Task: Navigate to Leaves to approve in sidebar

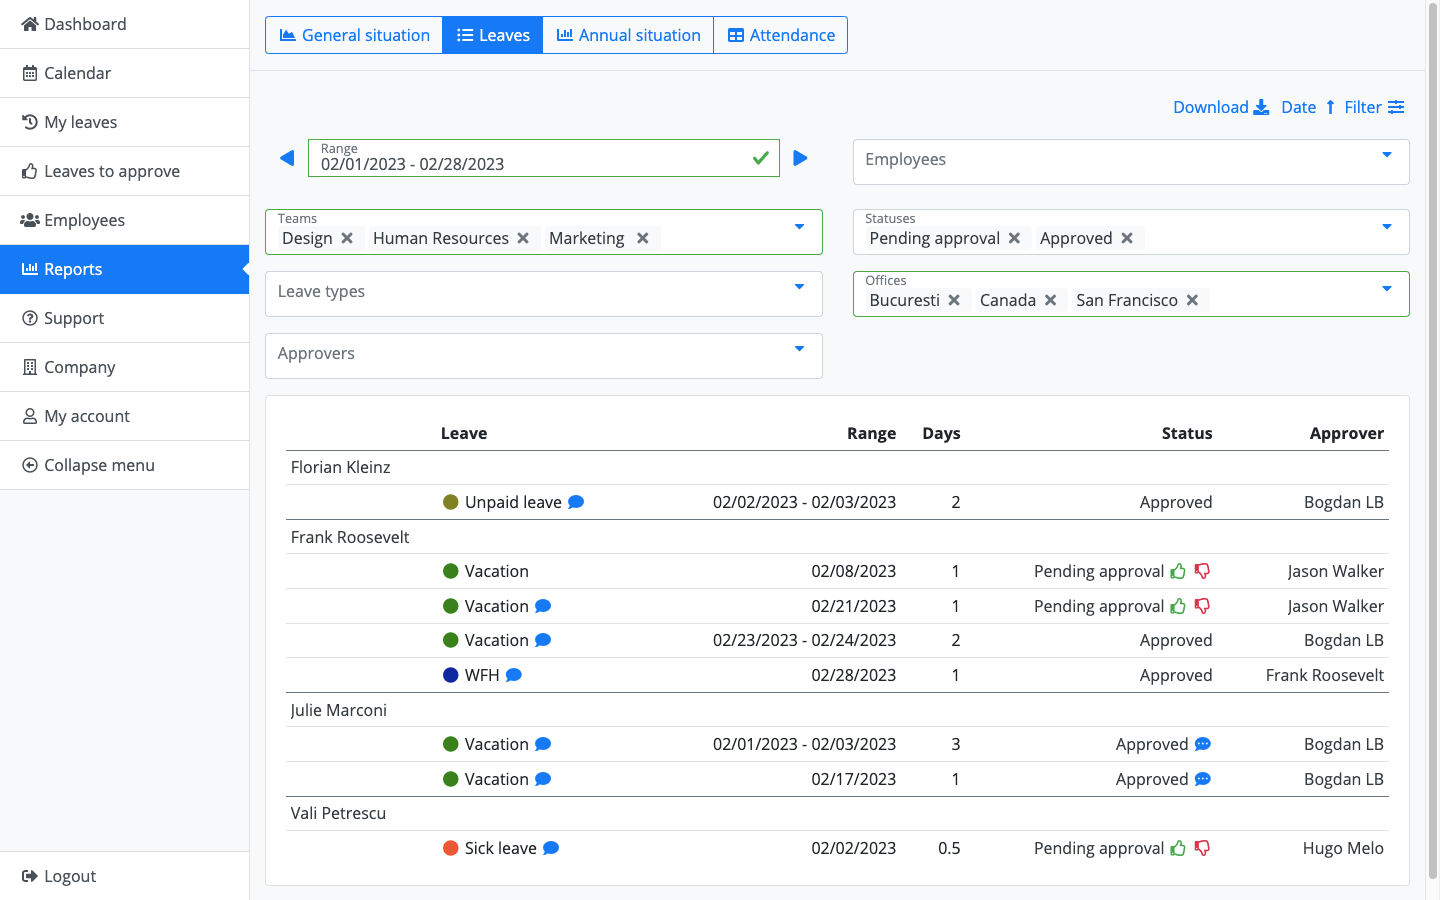Action: (x=111, y=171)
